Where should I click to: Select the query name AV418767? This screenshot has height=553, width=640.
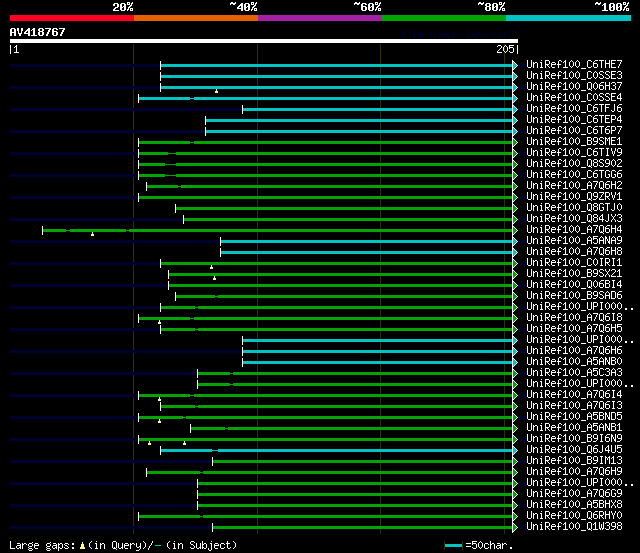pyautogui.click(x=38, y=32)
